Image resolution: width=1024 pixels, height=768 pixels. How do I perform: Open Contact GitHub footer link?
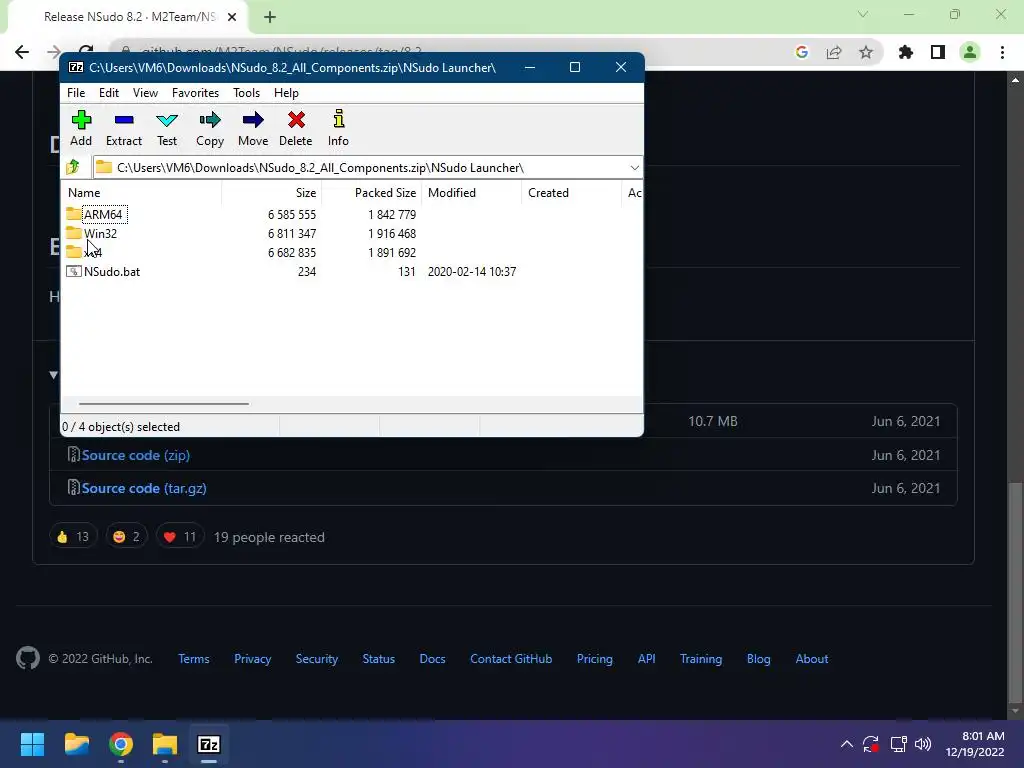511,659
